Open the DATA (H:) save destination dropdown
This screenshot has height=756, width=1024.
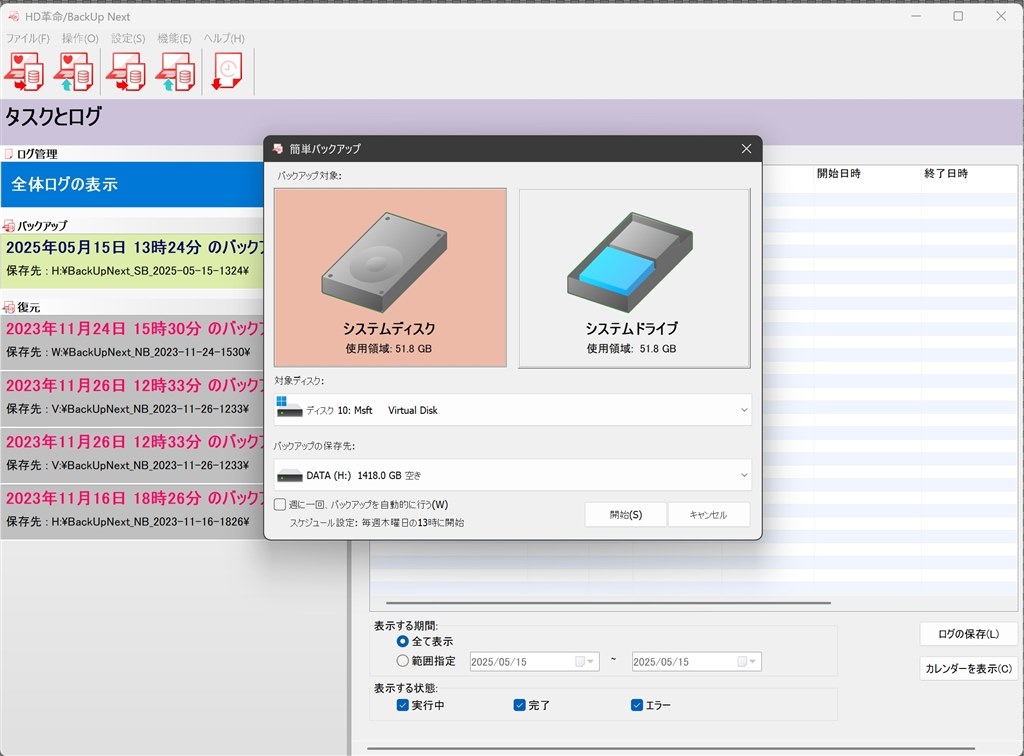512,475
